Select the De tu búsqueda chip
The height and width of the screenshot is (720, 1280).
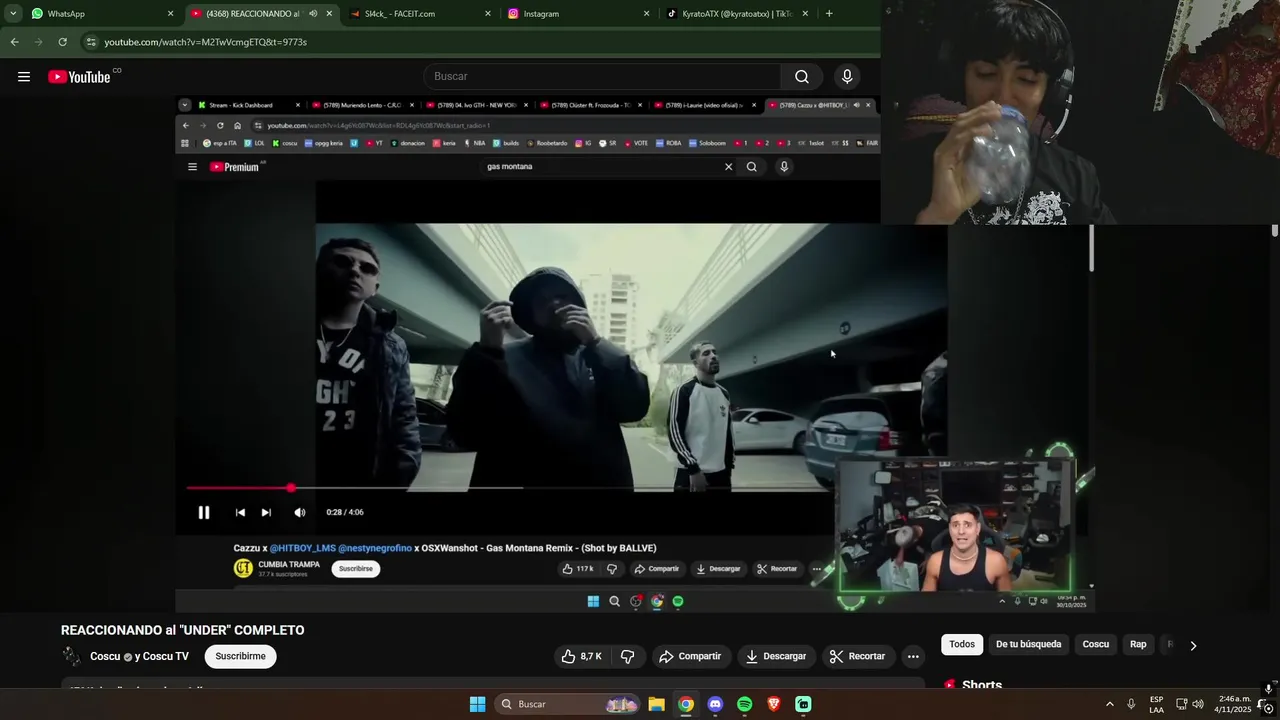(1028, 644)
